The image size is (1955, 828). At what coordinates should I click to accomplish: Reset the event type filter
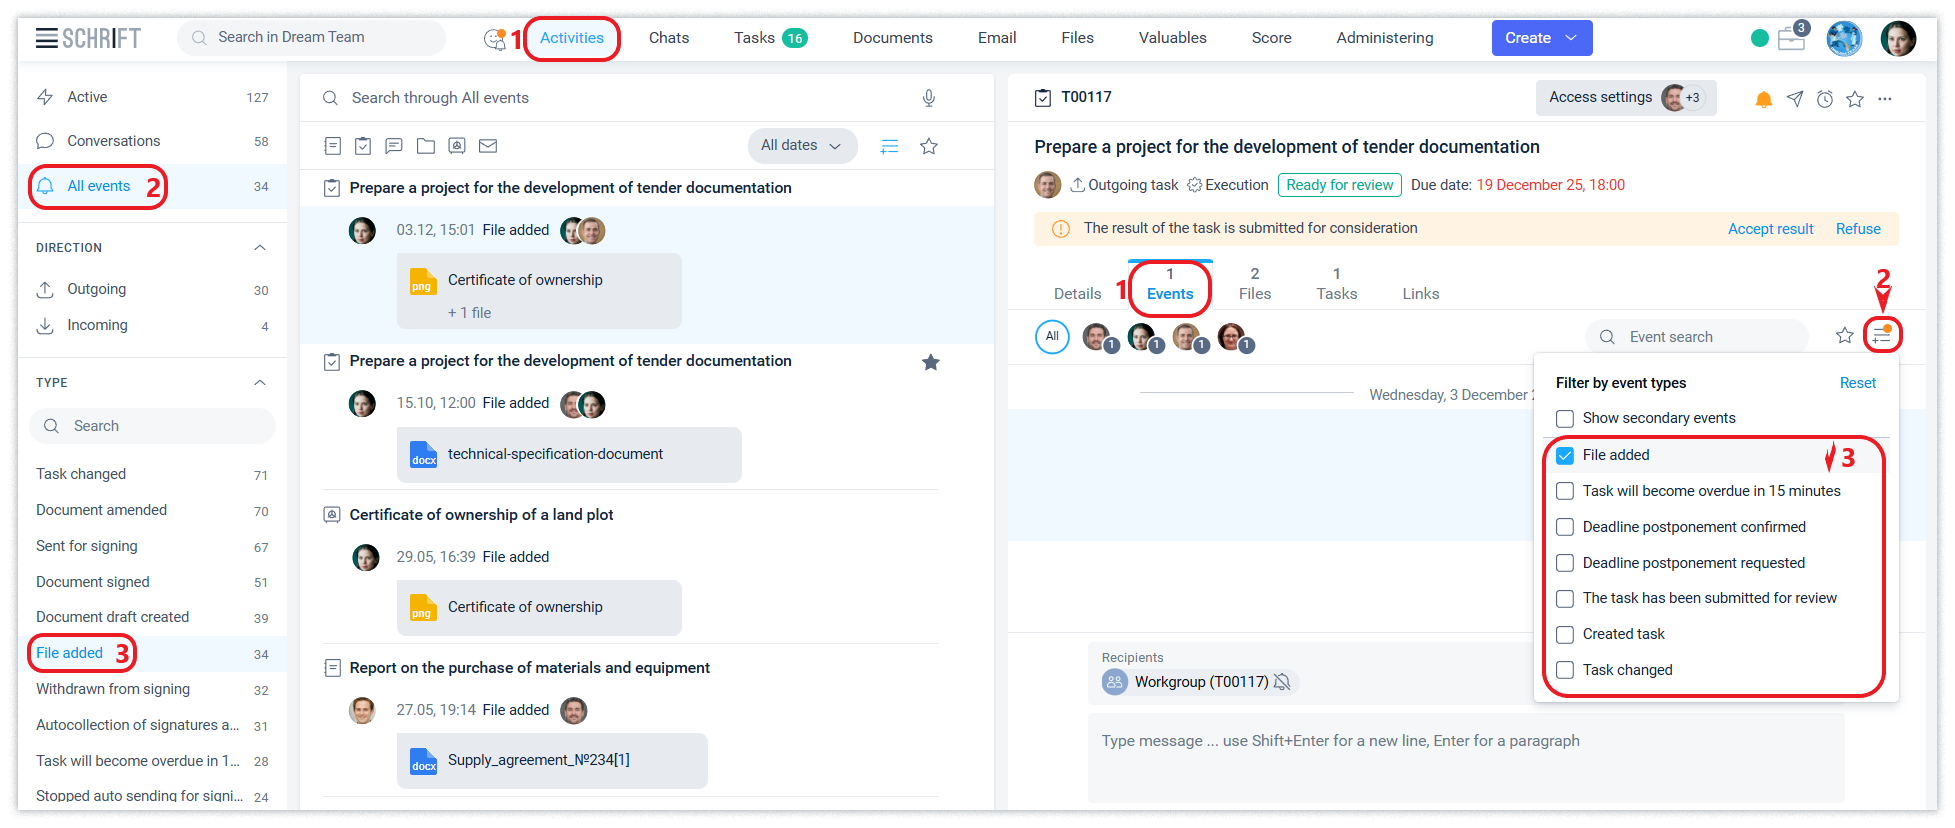point(1857,383)
